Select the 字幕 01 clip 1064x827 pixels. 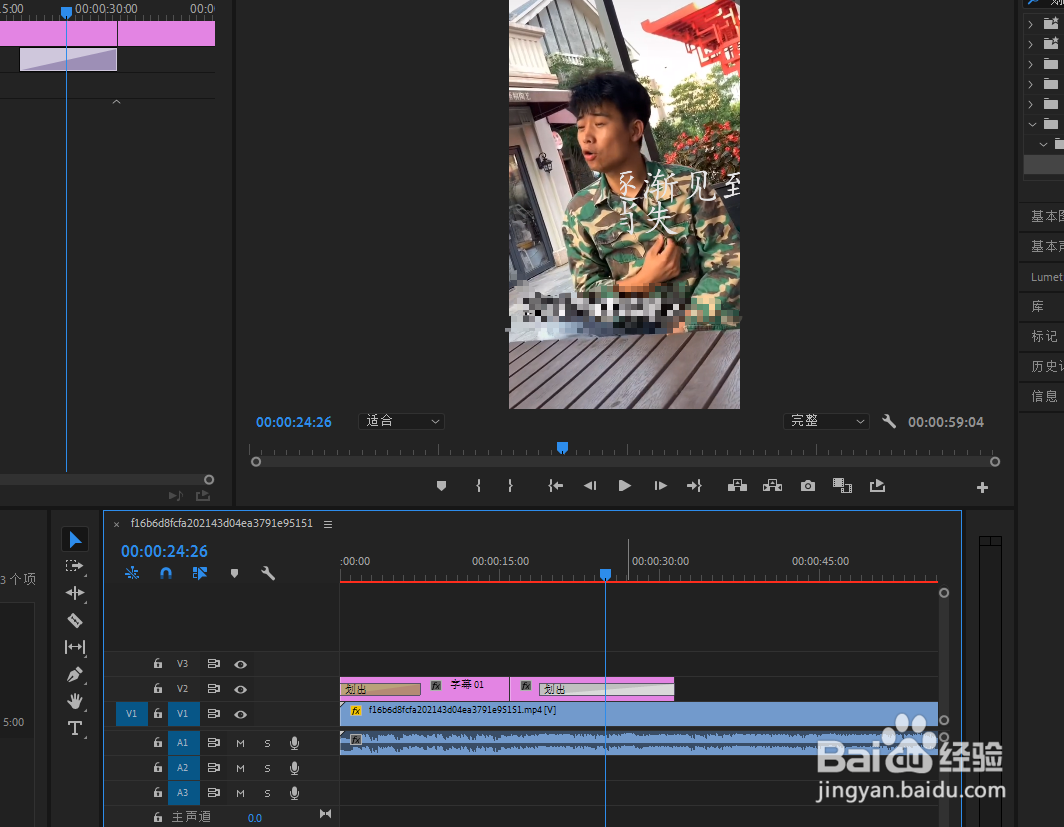coord(468,685)
